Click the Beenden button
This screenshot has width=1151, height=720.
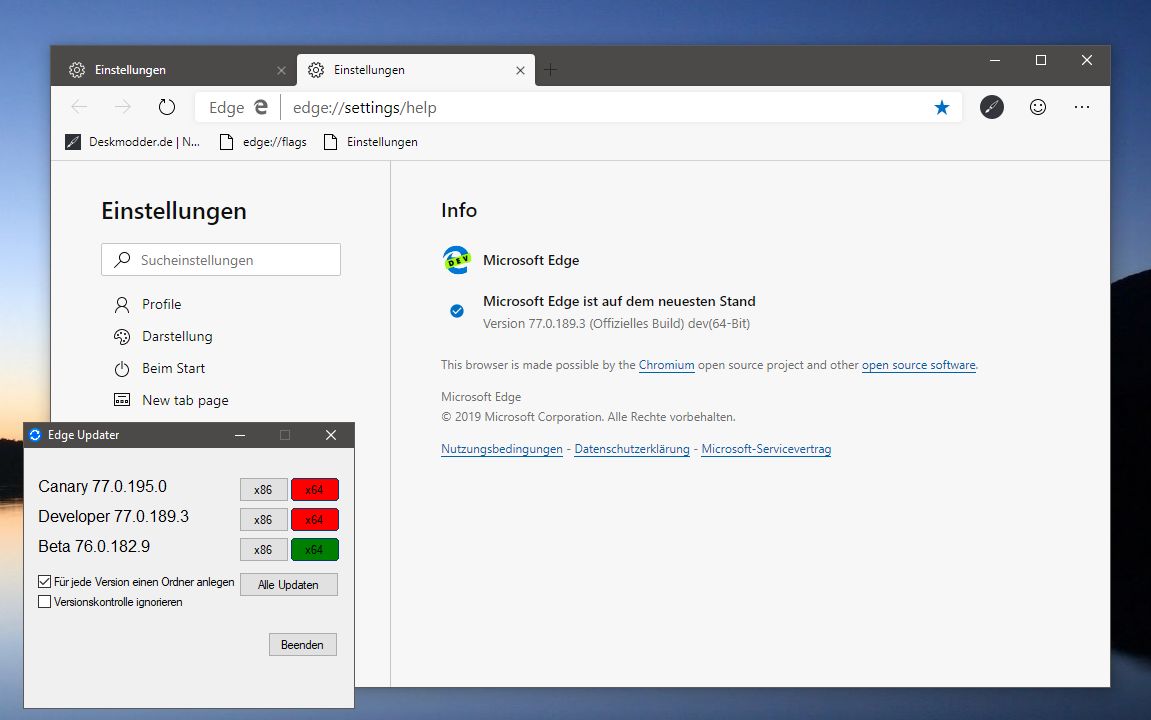coord(302,644)
